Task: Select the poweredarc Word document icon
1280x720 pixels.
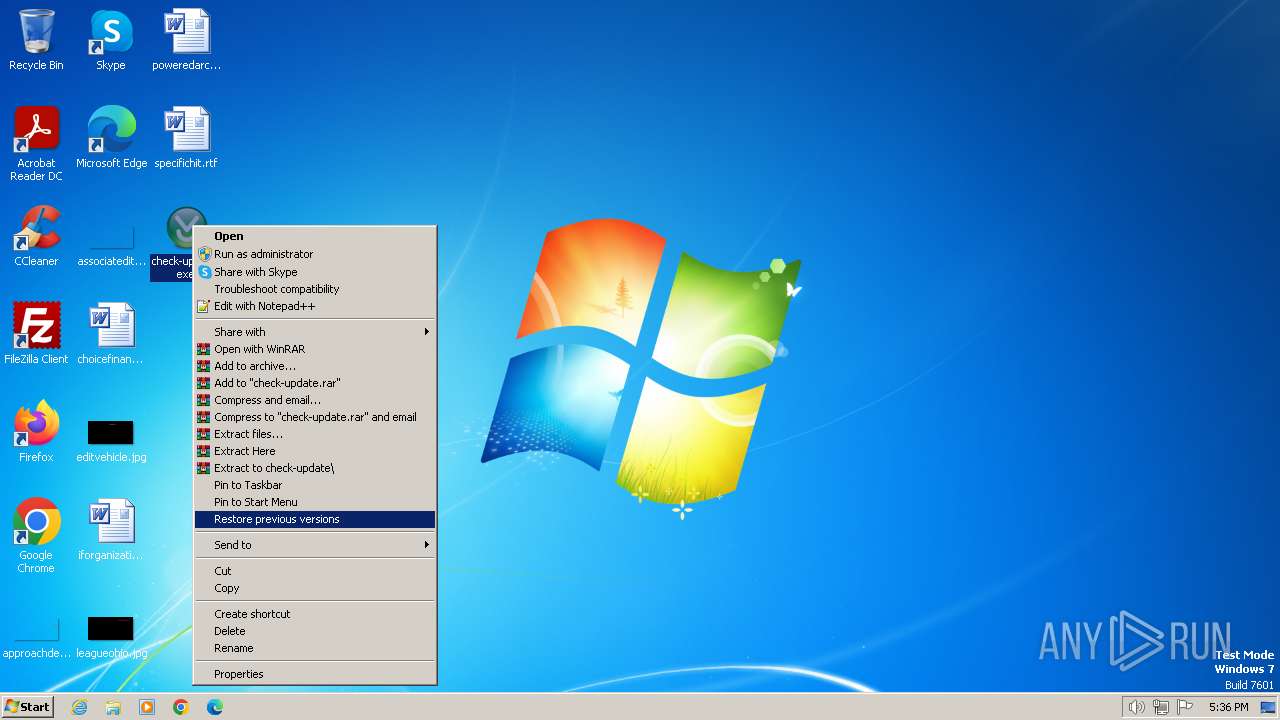Action: point(186,40)
